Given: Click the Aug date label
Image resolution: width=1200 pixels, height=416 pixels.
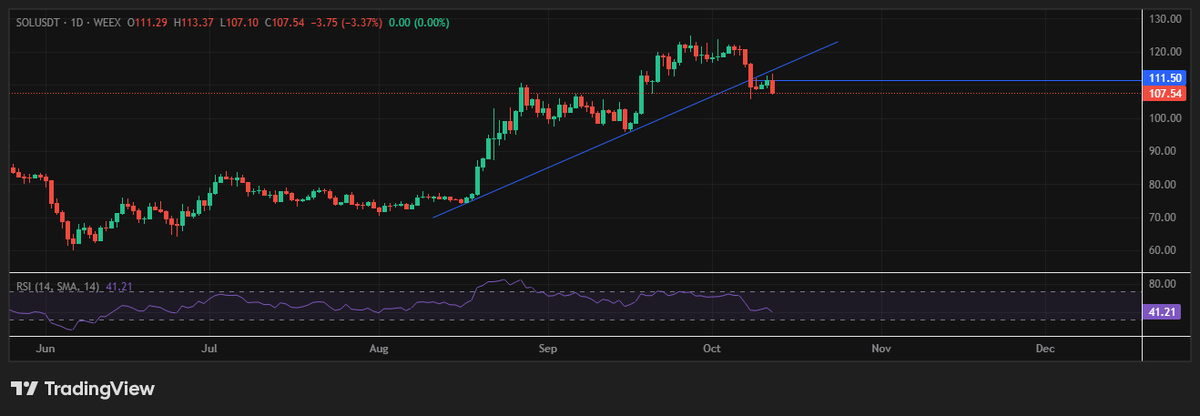Looking at the screenshot, I should click(379, 350).
